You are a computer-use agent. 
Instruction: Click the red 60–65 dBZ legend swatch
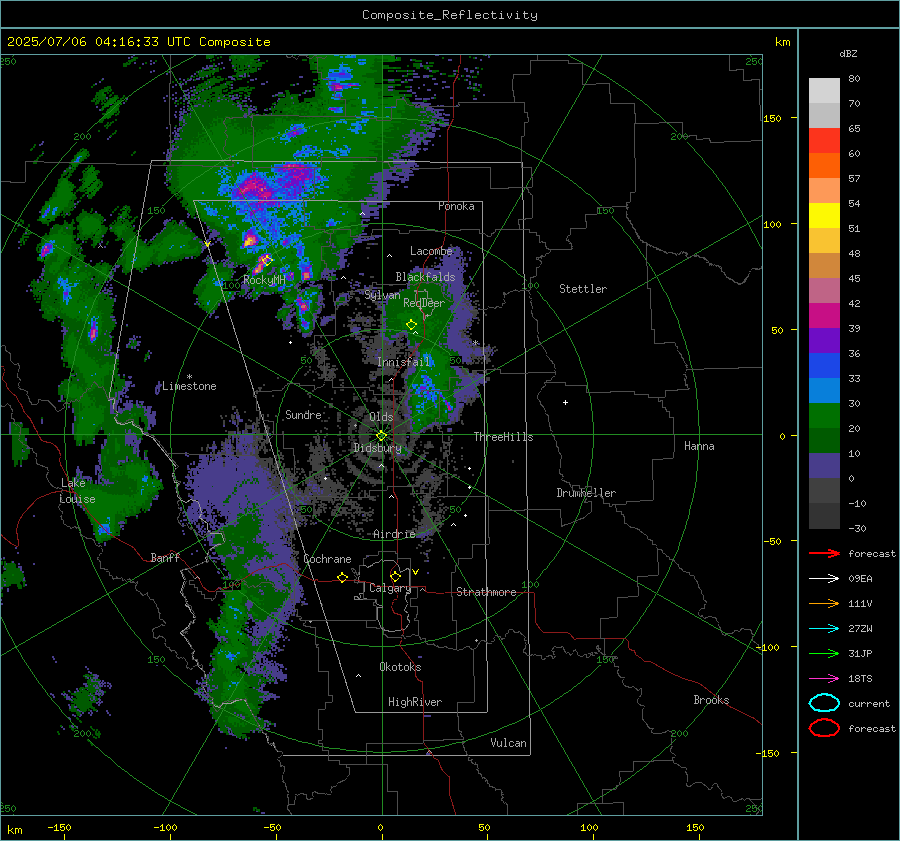tap(824, 141)
